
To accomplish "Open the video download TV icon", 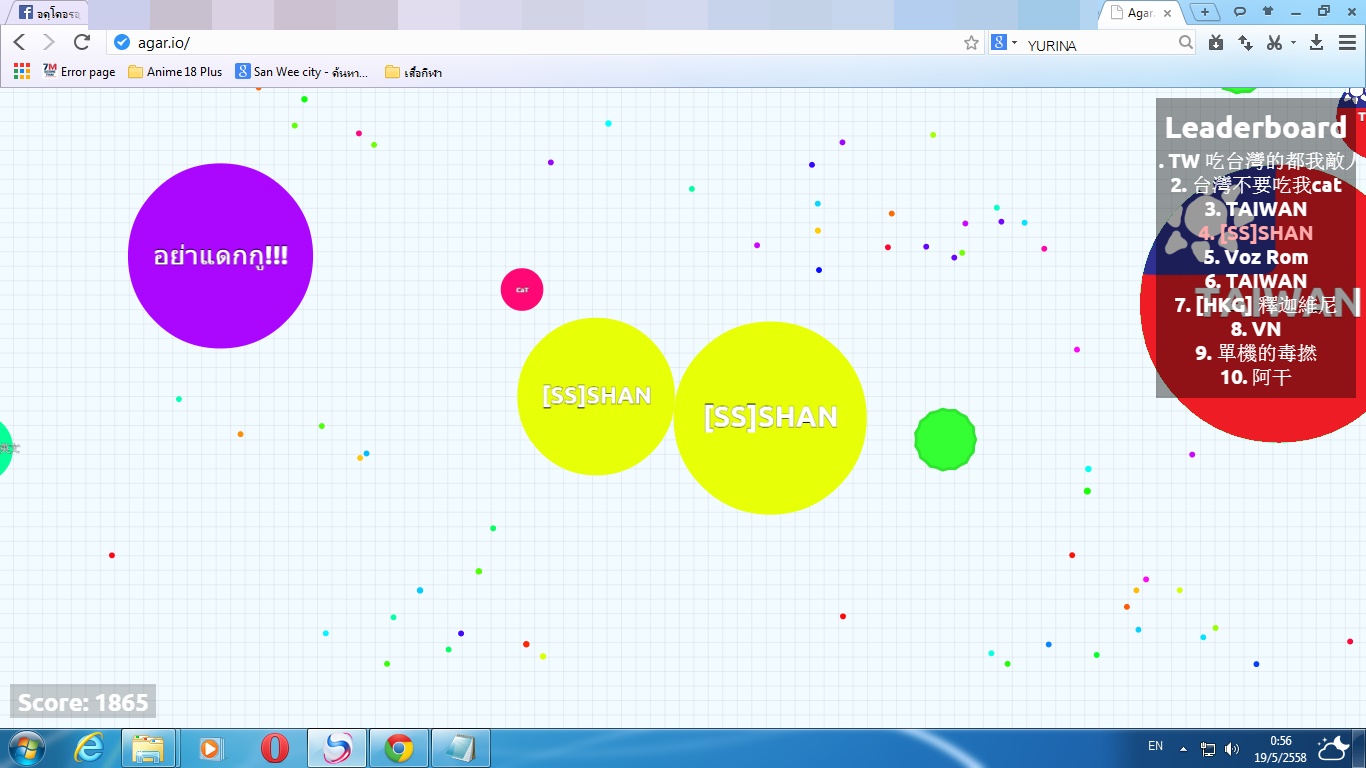I will [x=1216, y=42].
